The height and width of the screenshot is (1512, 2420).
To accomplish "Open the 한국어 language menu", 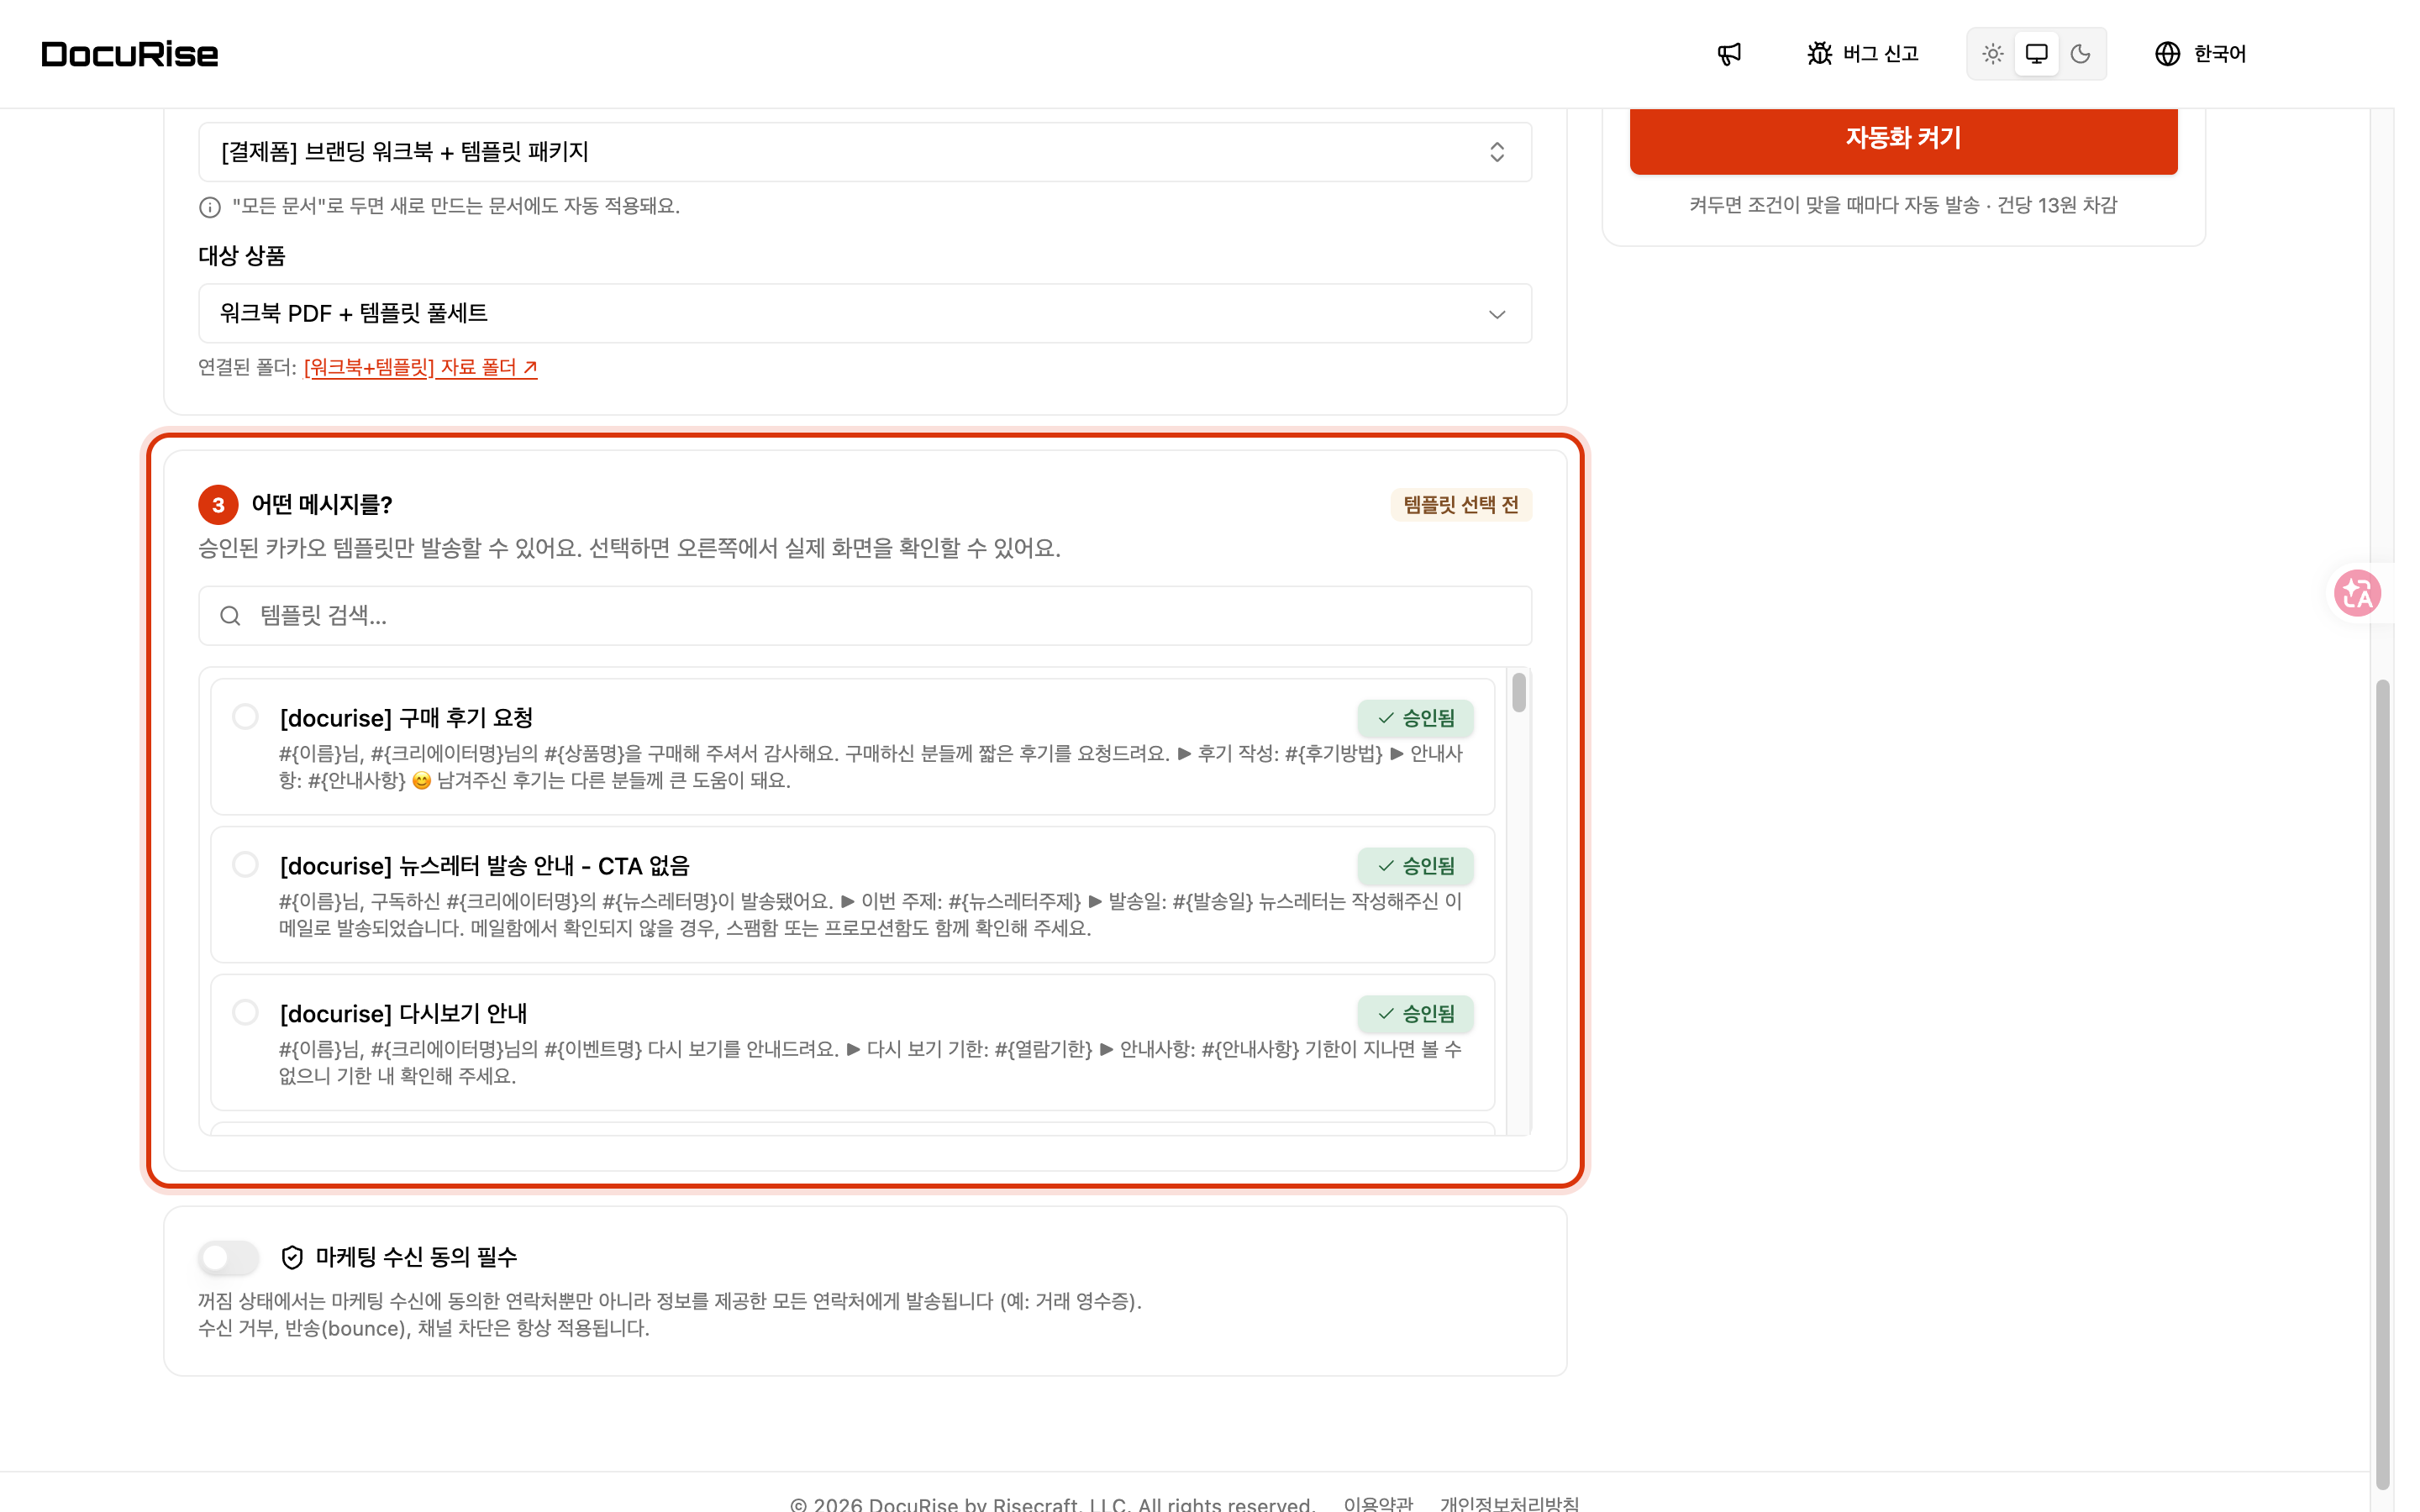I will click(x=2200, y=54).
